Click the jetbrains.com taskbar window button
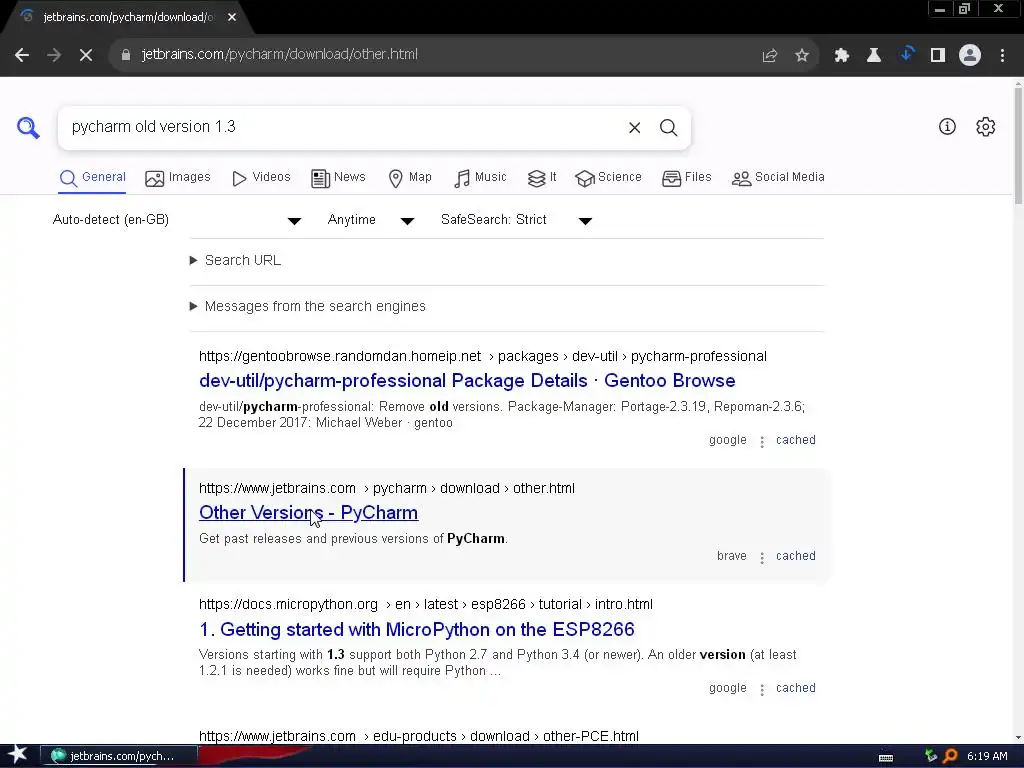 [119, 756]
